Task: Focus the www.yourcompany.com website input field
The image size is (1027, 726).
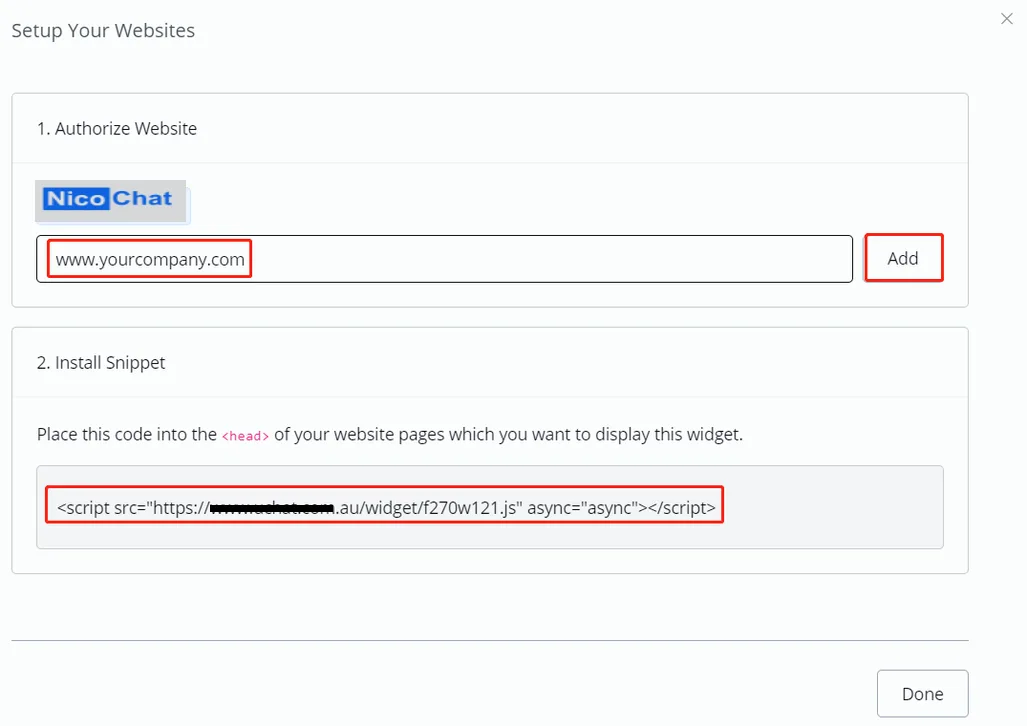Action: point(444,259)
